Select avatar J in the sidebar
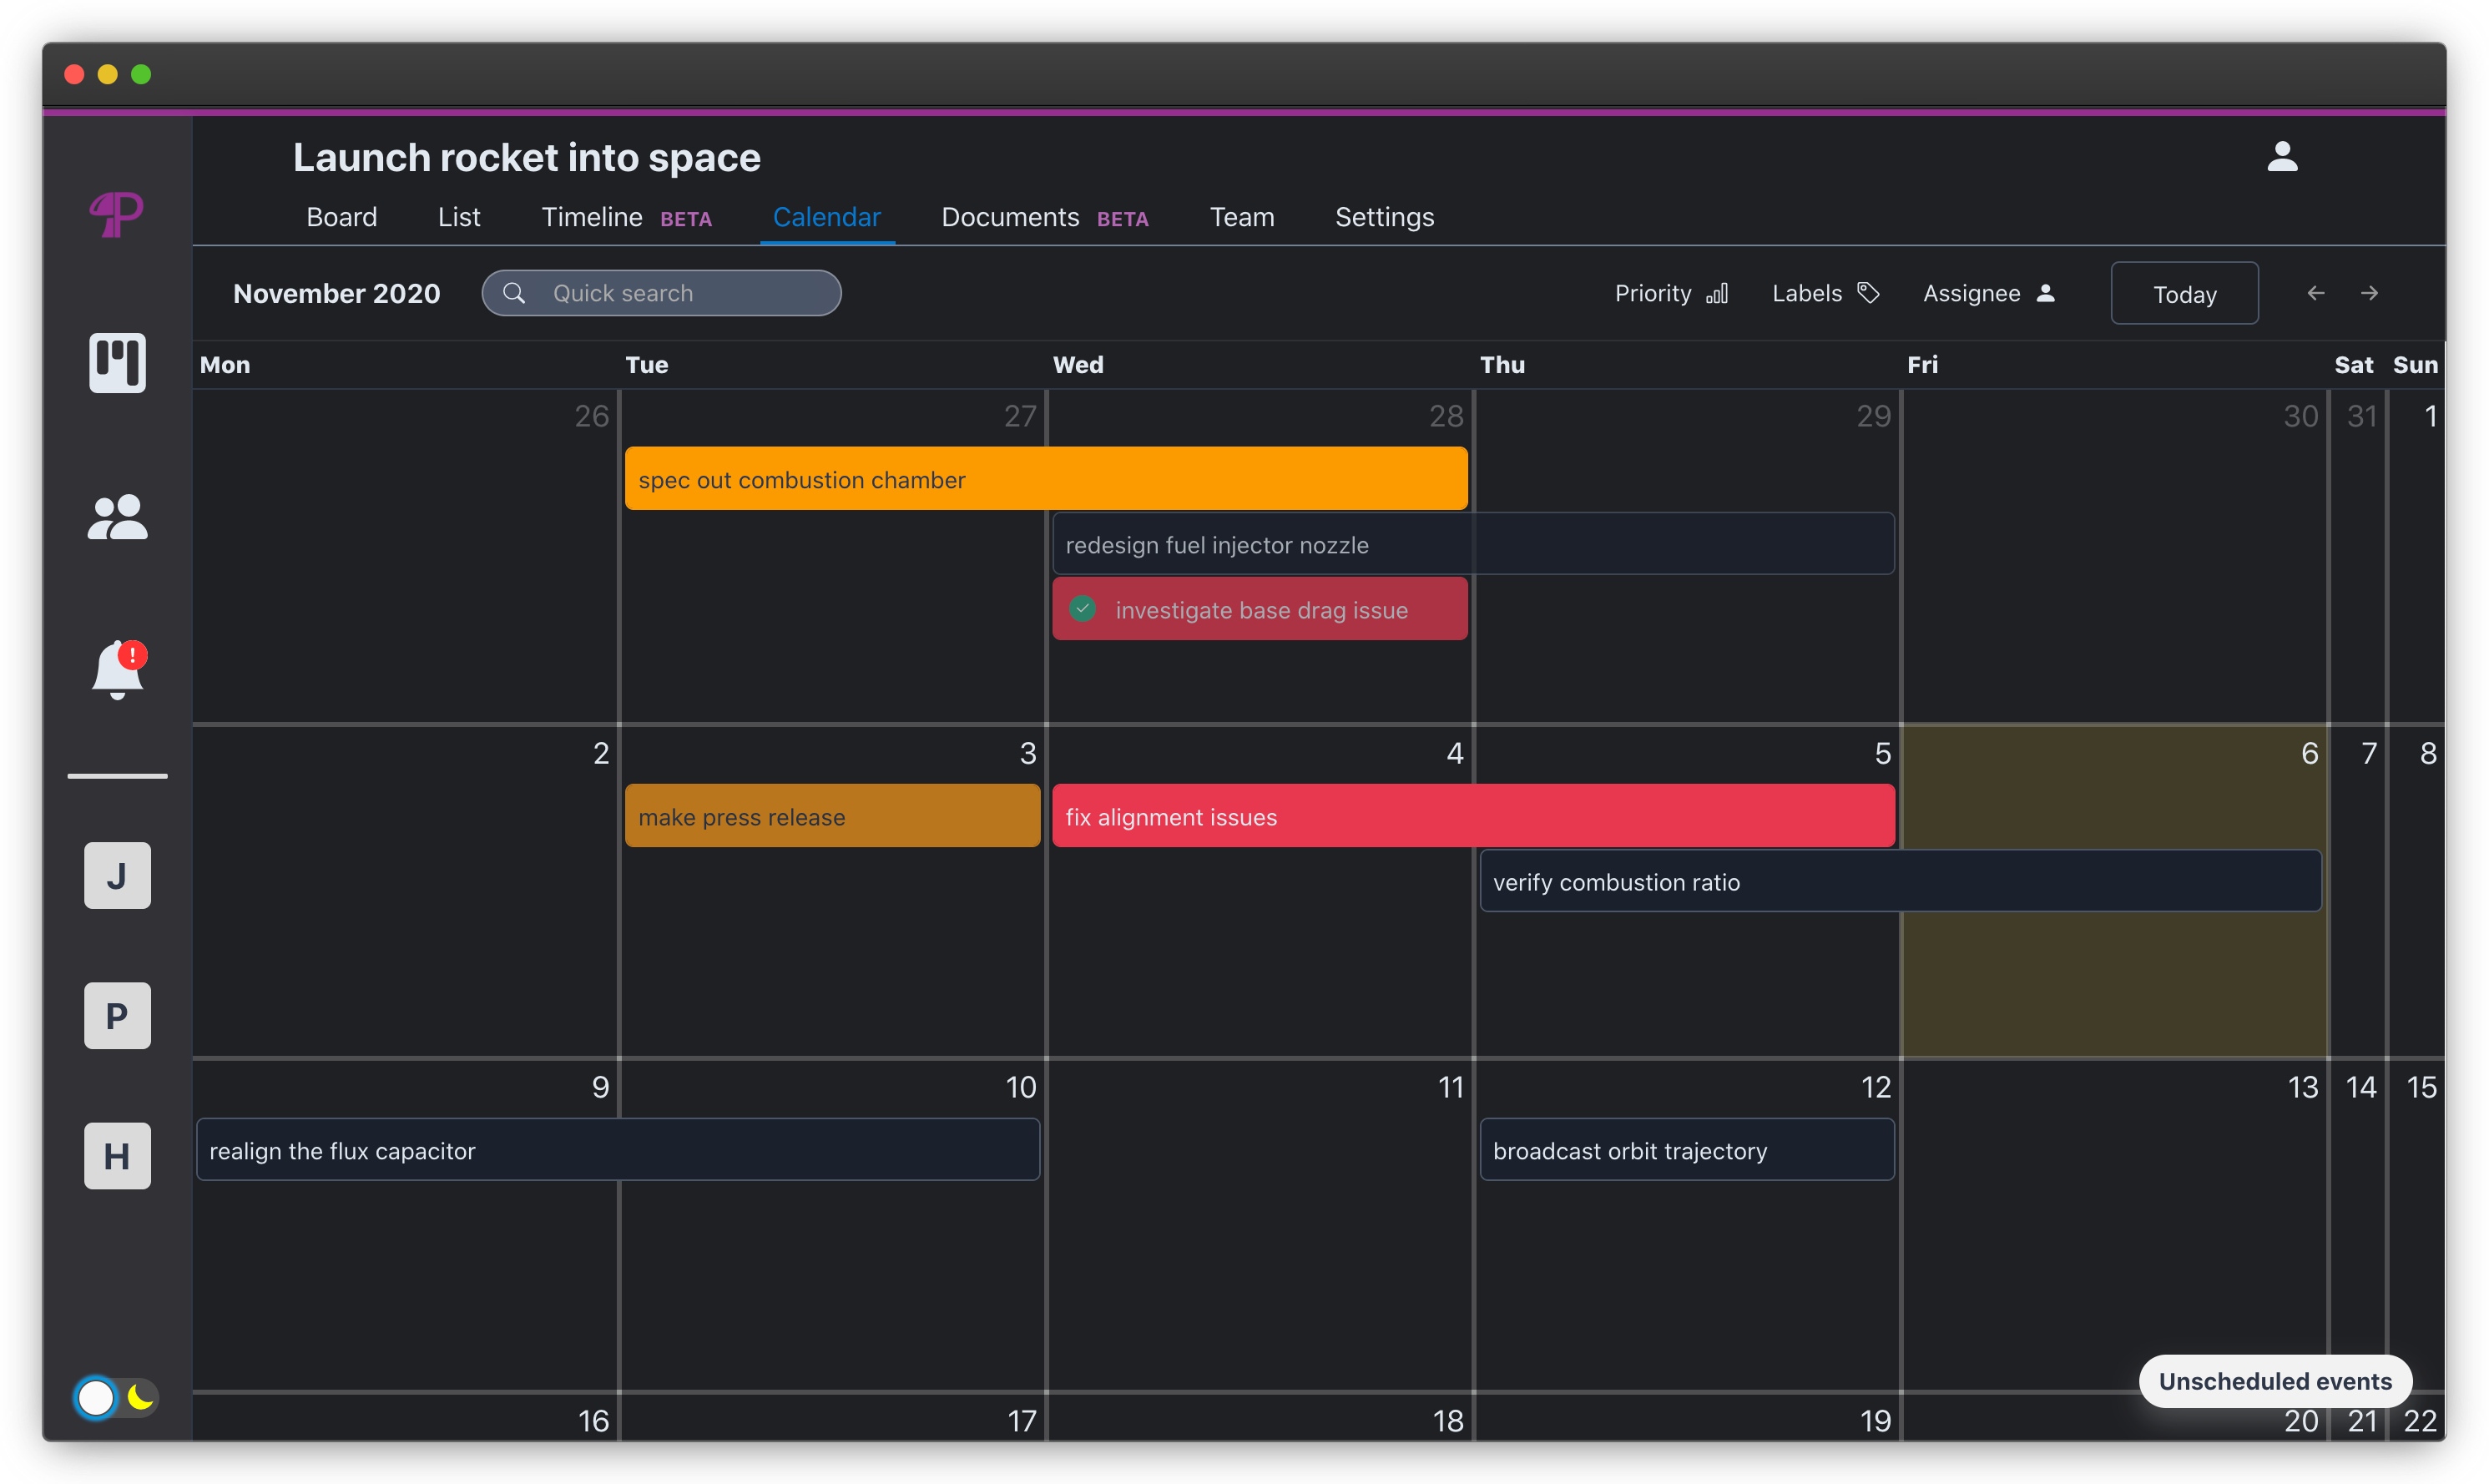This screenshot has width=2489, height=1484. pos(117,875)
